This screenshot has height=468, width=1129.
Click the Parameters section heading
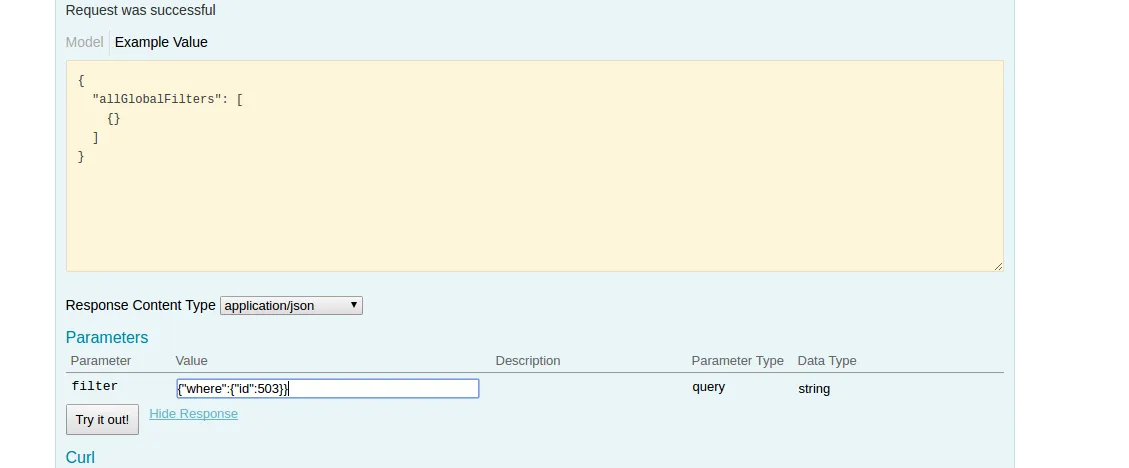click(107, 337)
